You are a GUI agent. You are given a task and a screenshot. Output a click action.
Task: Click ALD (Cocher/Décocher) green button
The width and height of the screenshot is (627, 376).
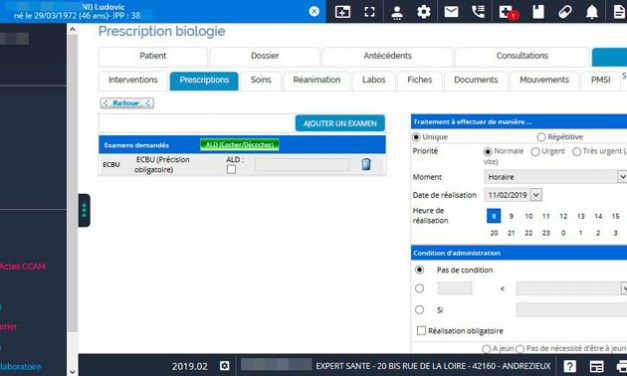pos(240,145)
